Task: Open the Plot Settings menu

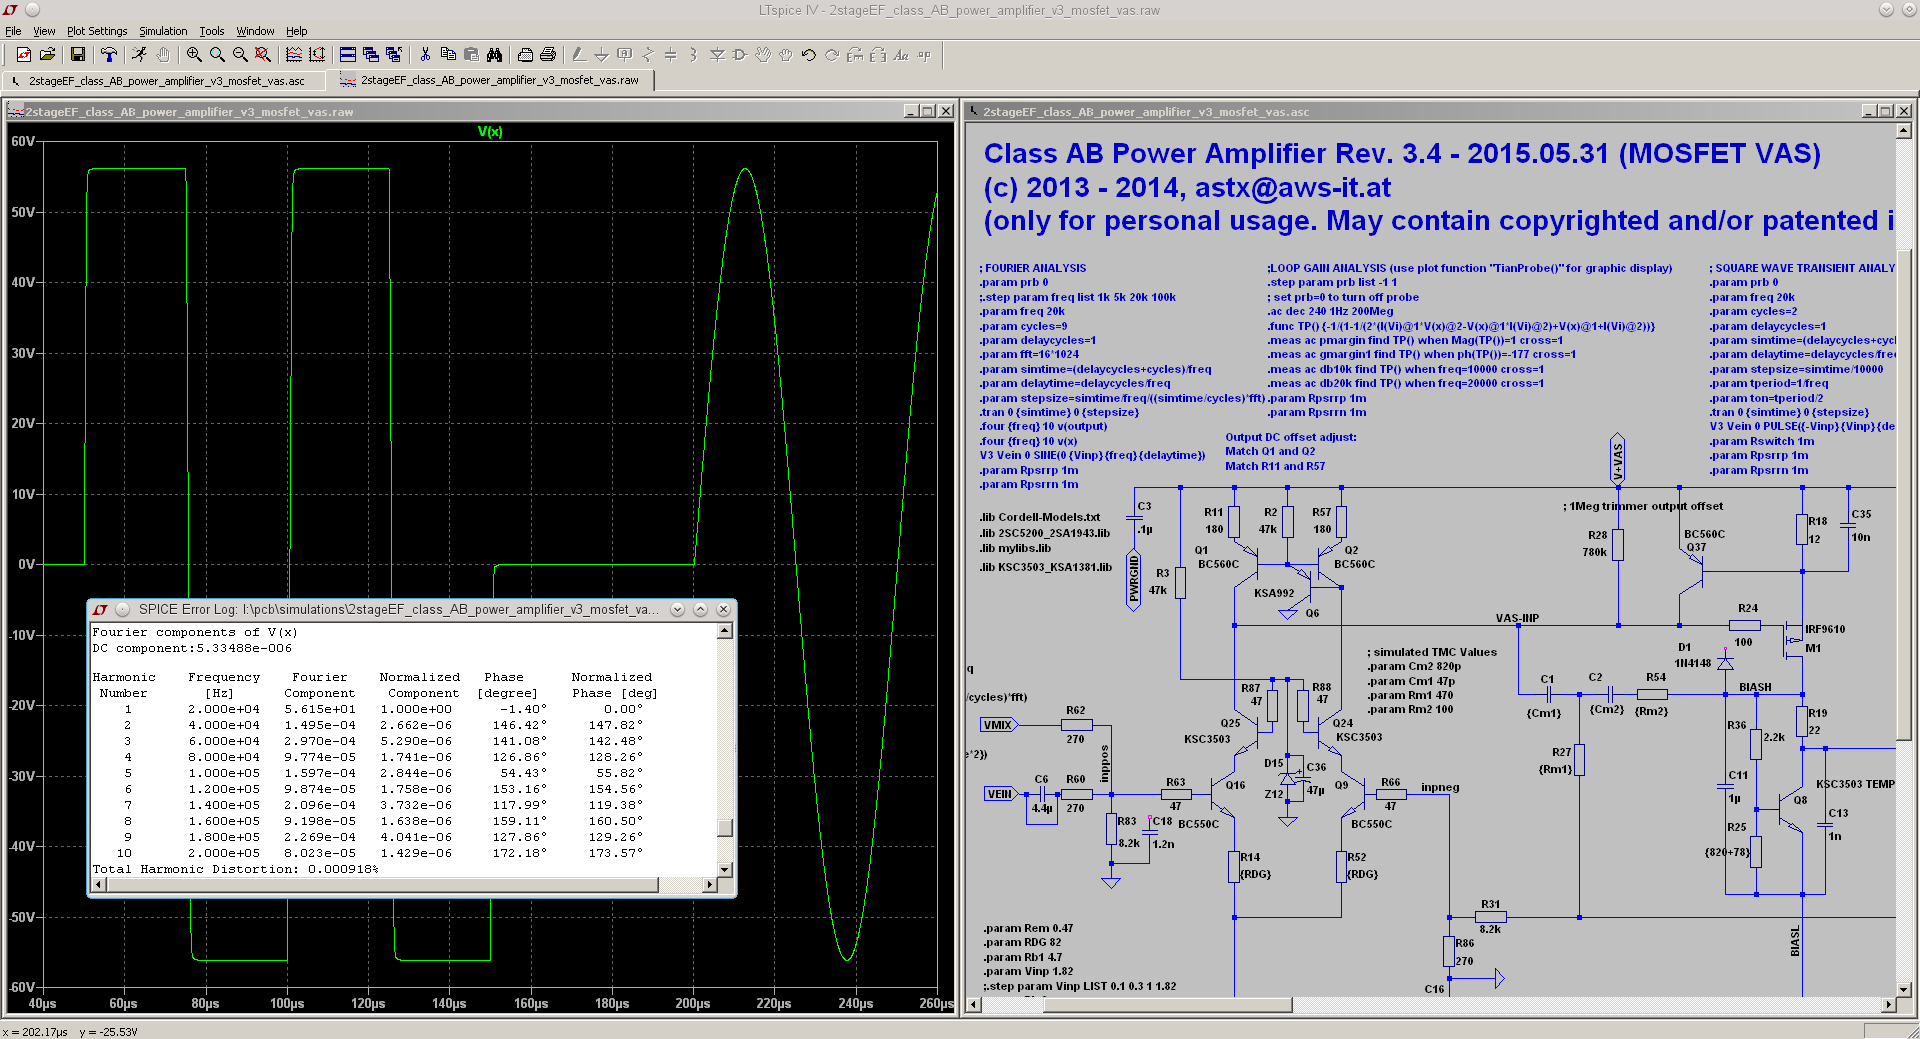Action: click(97, 31)
